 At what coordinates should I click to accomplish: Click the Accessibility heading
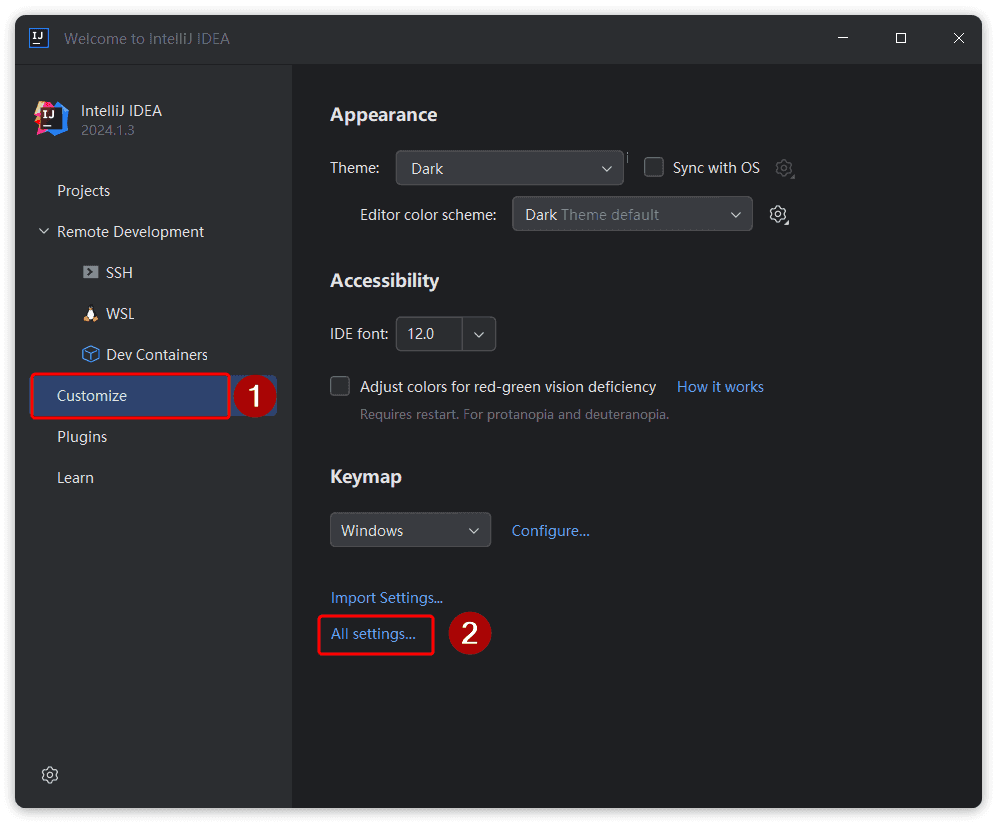pyautogui.click(x=385, y=281)
